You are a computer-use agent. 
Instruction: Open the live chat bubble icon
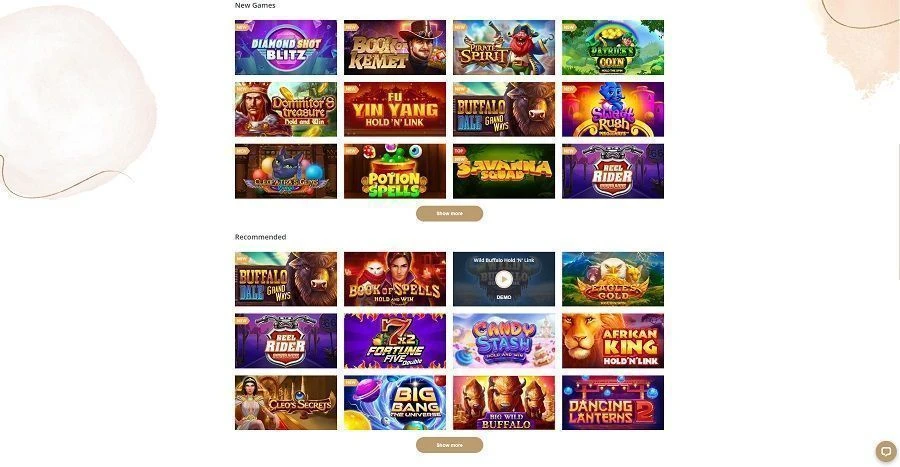tap(886, 451)
